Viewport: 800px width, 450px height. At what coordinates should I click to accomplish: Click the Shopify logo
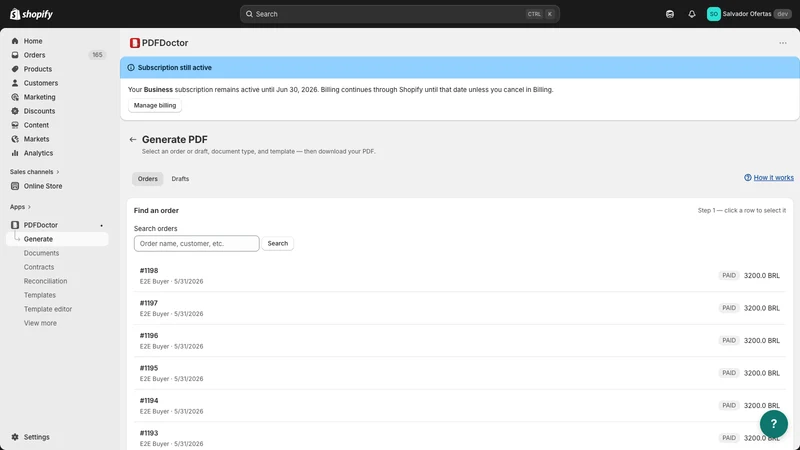[x=31, y=14]
